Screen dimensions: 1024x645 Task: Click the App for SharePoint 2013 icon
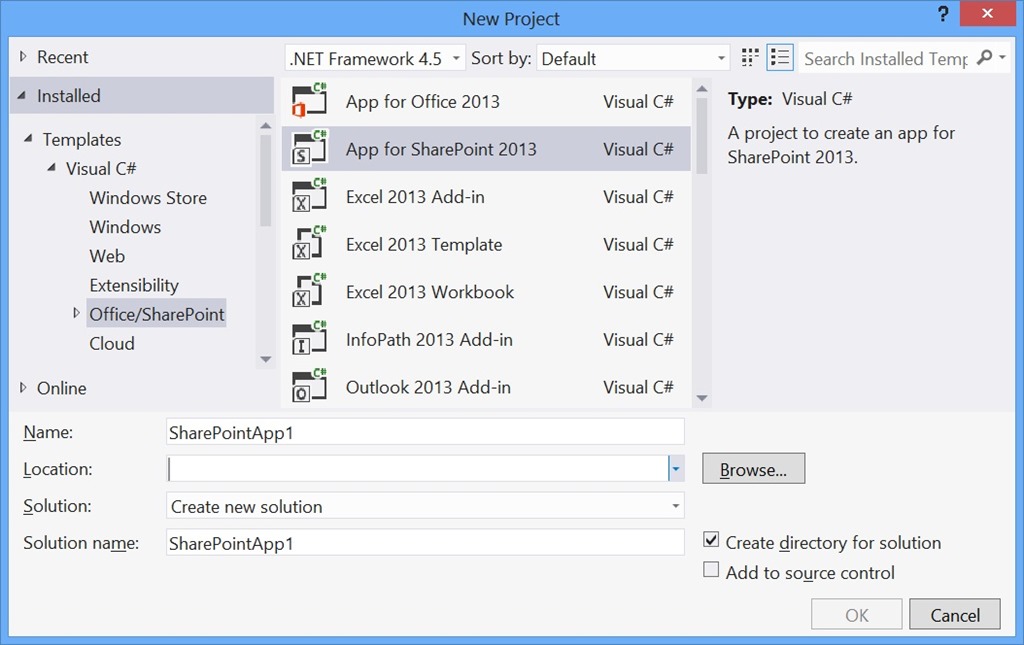point(307,148)
